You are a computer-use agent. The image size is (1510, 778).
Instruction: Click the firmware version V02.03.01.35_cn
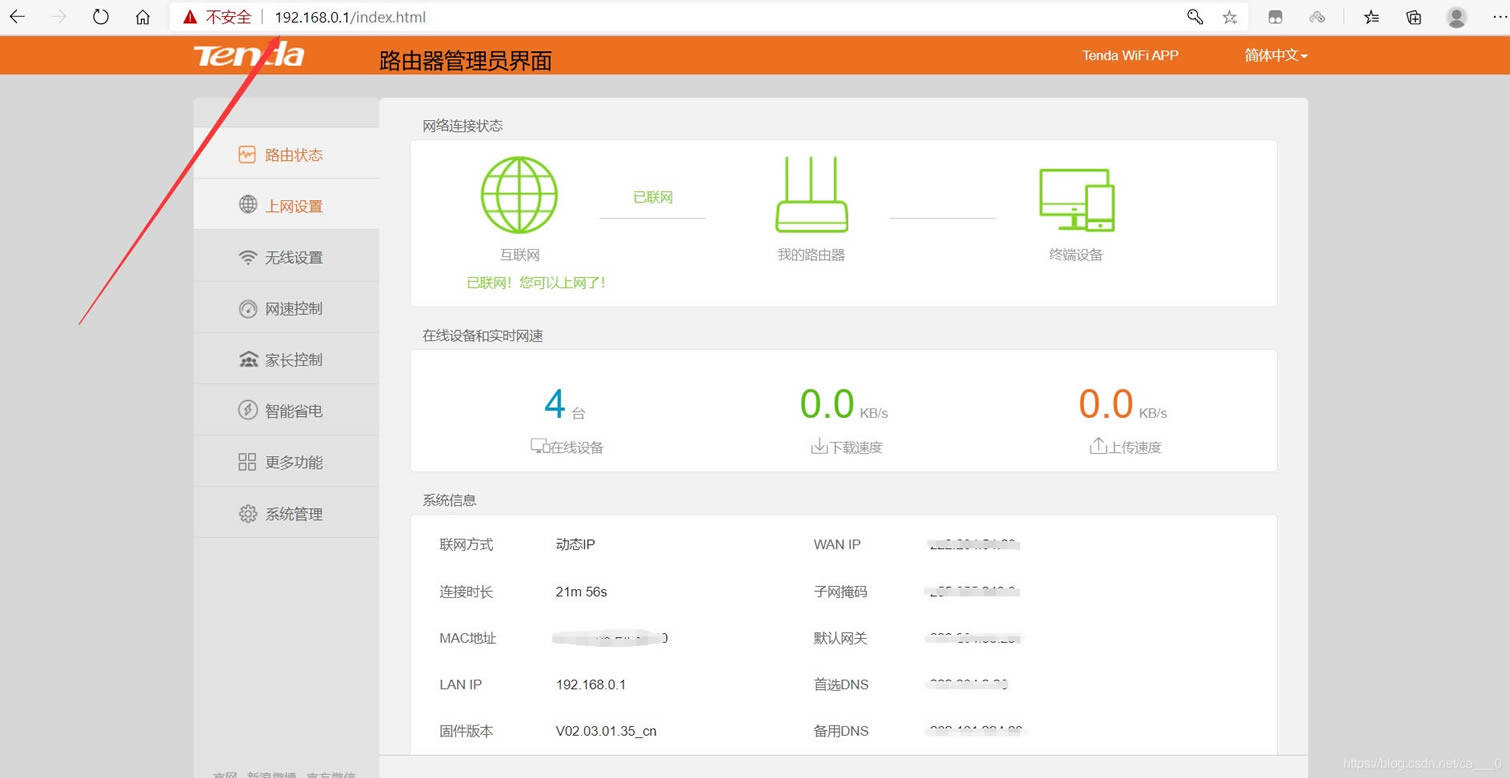606,731
